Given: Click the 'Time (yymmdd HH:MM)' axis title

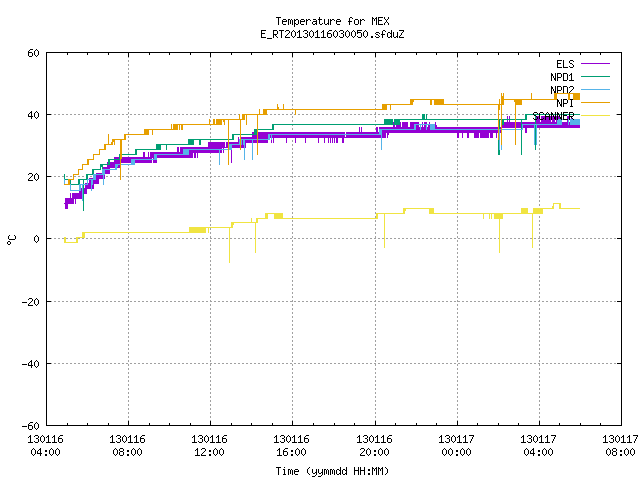Looking at the screenshot, I should pos(332,471).
